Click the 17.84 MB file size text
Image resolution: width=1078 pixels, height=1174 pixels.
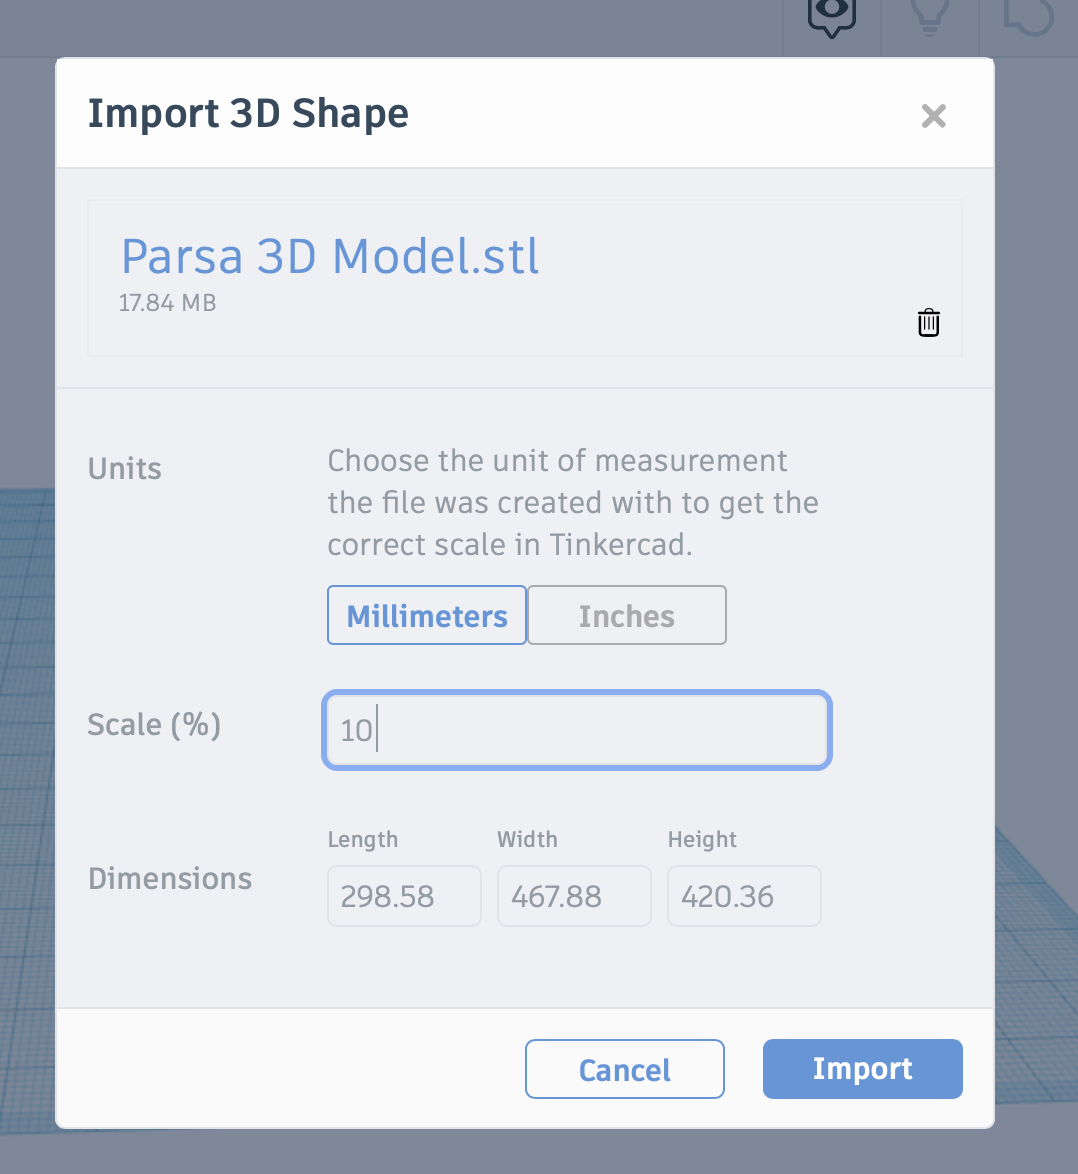[x=167, y=303]
